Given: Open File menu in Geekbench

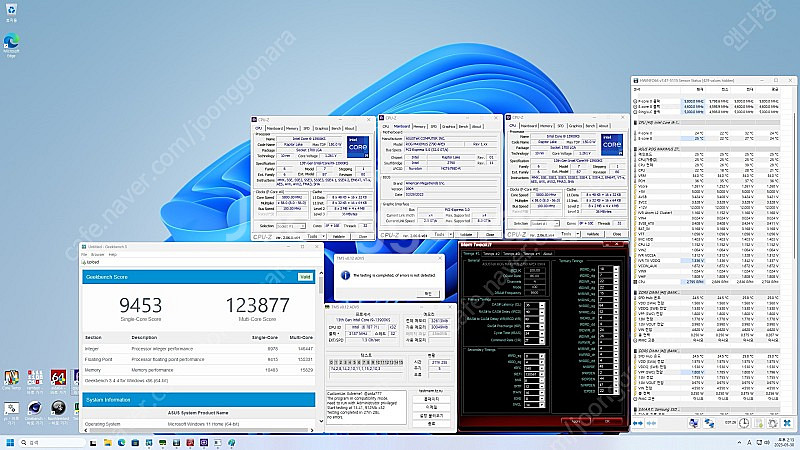Looking at the screenshot, I should click(x=84, y=254).
